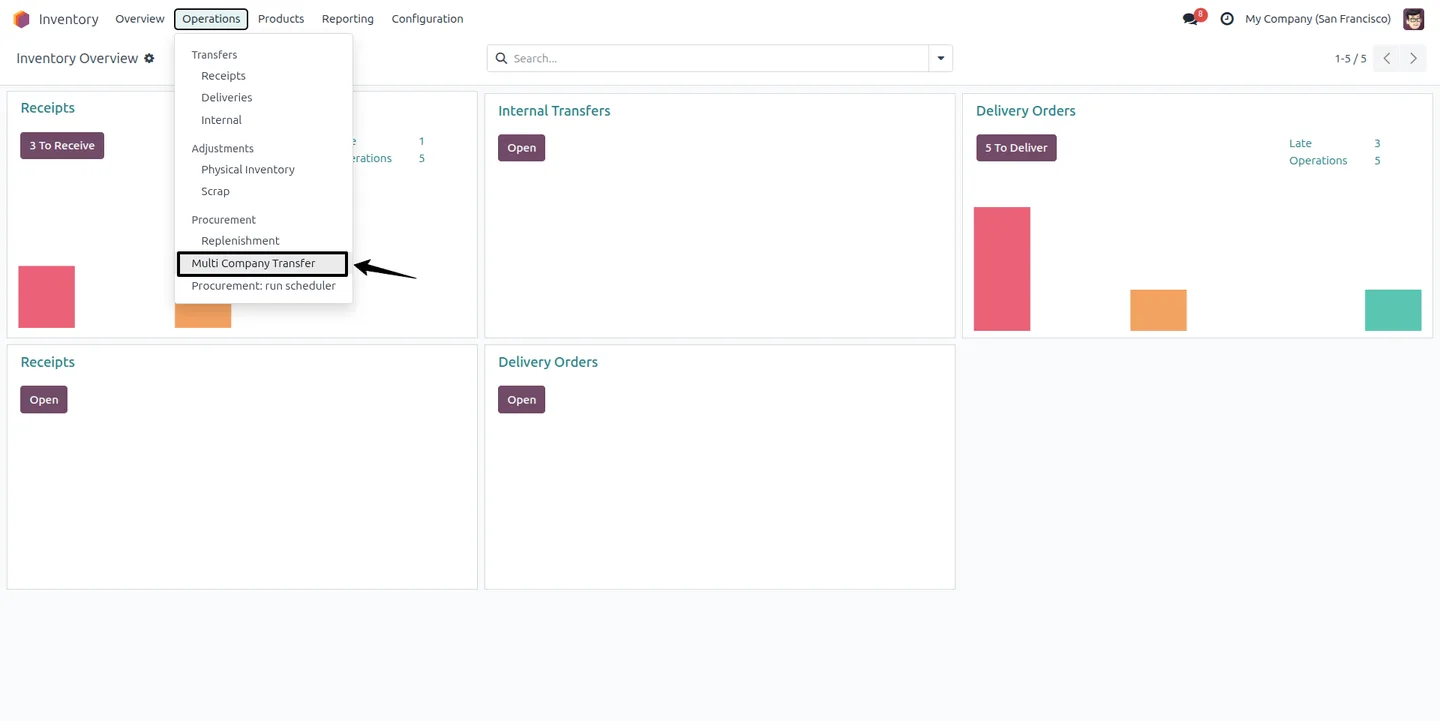Click the search magnifier icon

click(502, 59)
